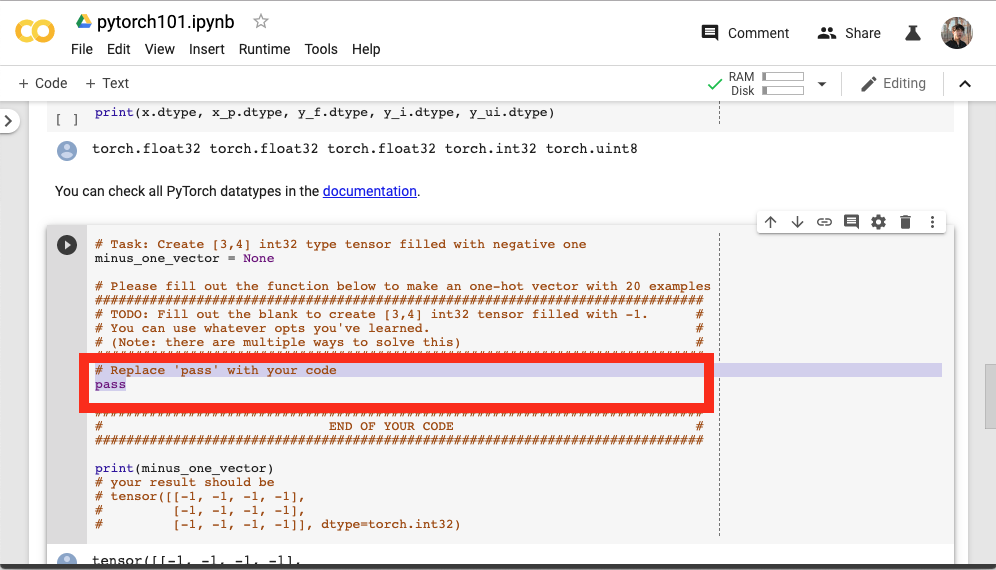Click the Colab logo icon
The width and height of the screenshot is (996, 570).
(35, 33)
